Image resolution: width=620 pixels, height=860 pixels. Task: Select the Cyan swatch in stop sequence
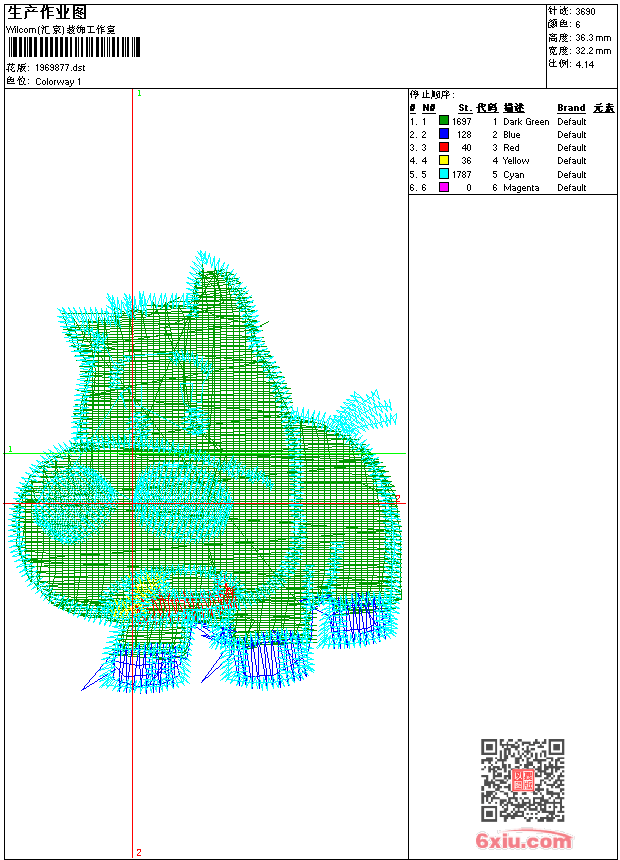click(x=443, y=174)
